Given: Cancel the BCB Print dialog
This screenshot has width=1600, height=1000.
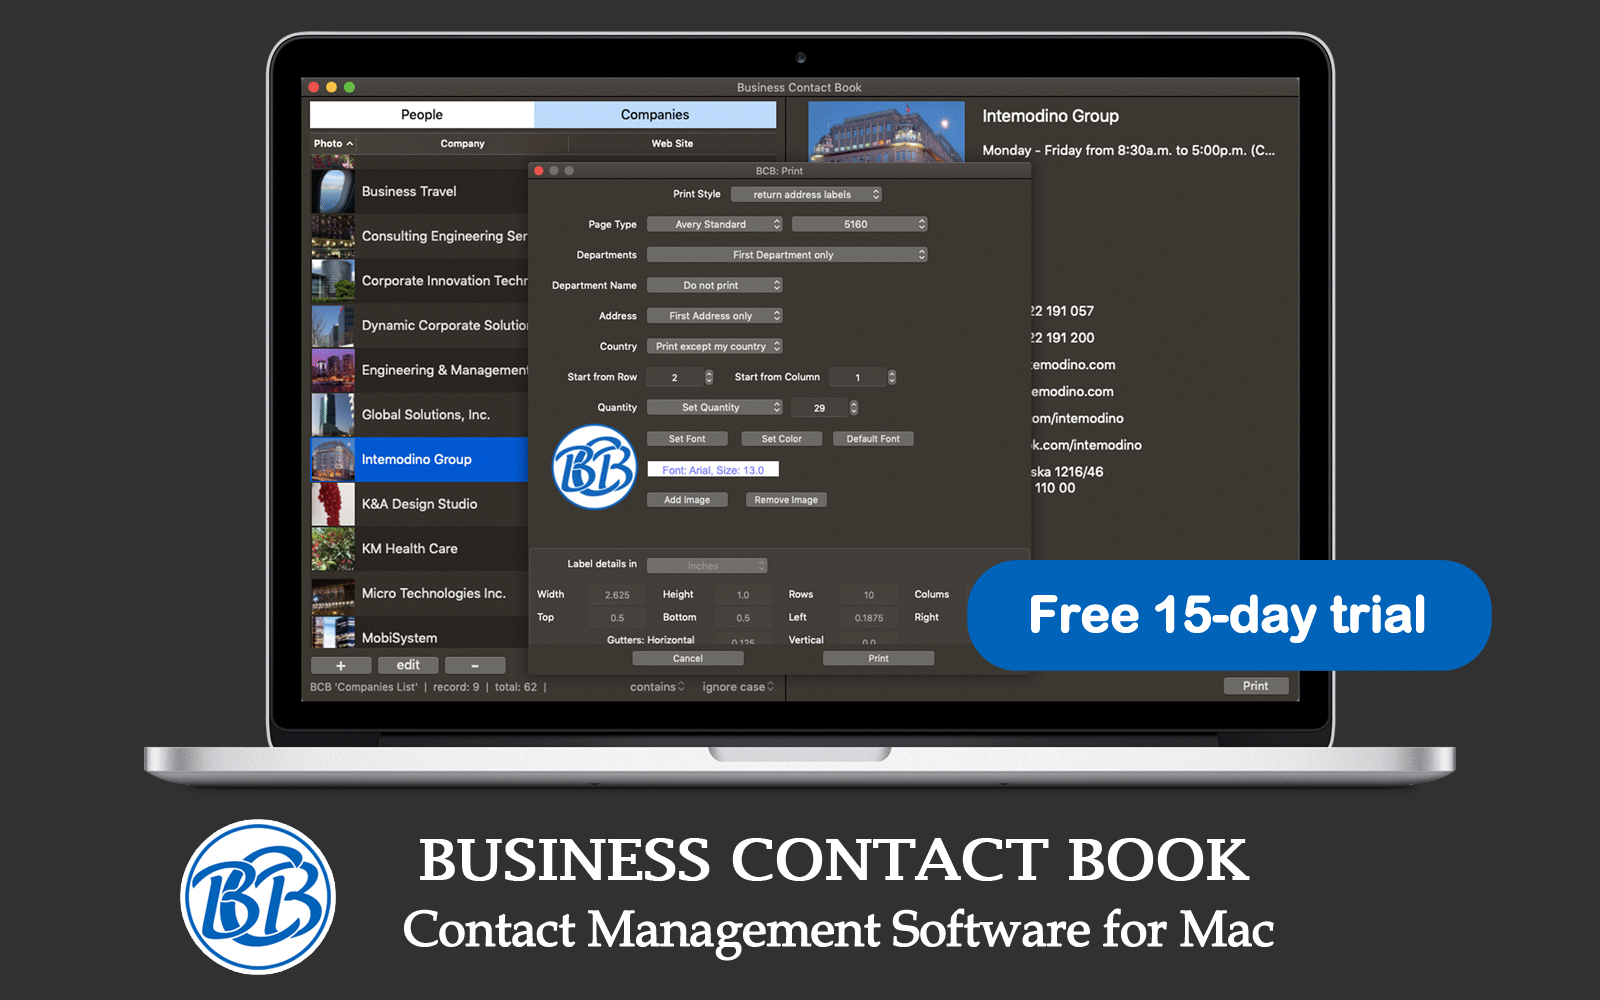Looking at the screenshot, I should [688, 659].
